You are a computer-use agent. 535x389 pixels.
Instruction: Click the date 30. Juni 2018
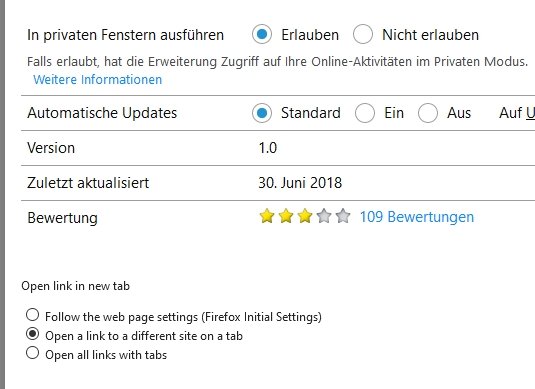pyautogui.click(x=300, y=183)
